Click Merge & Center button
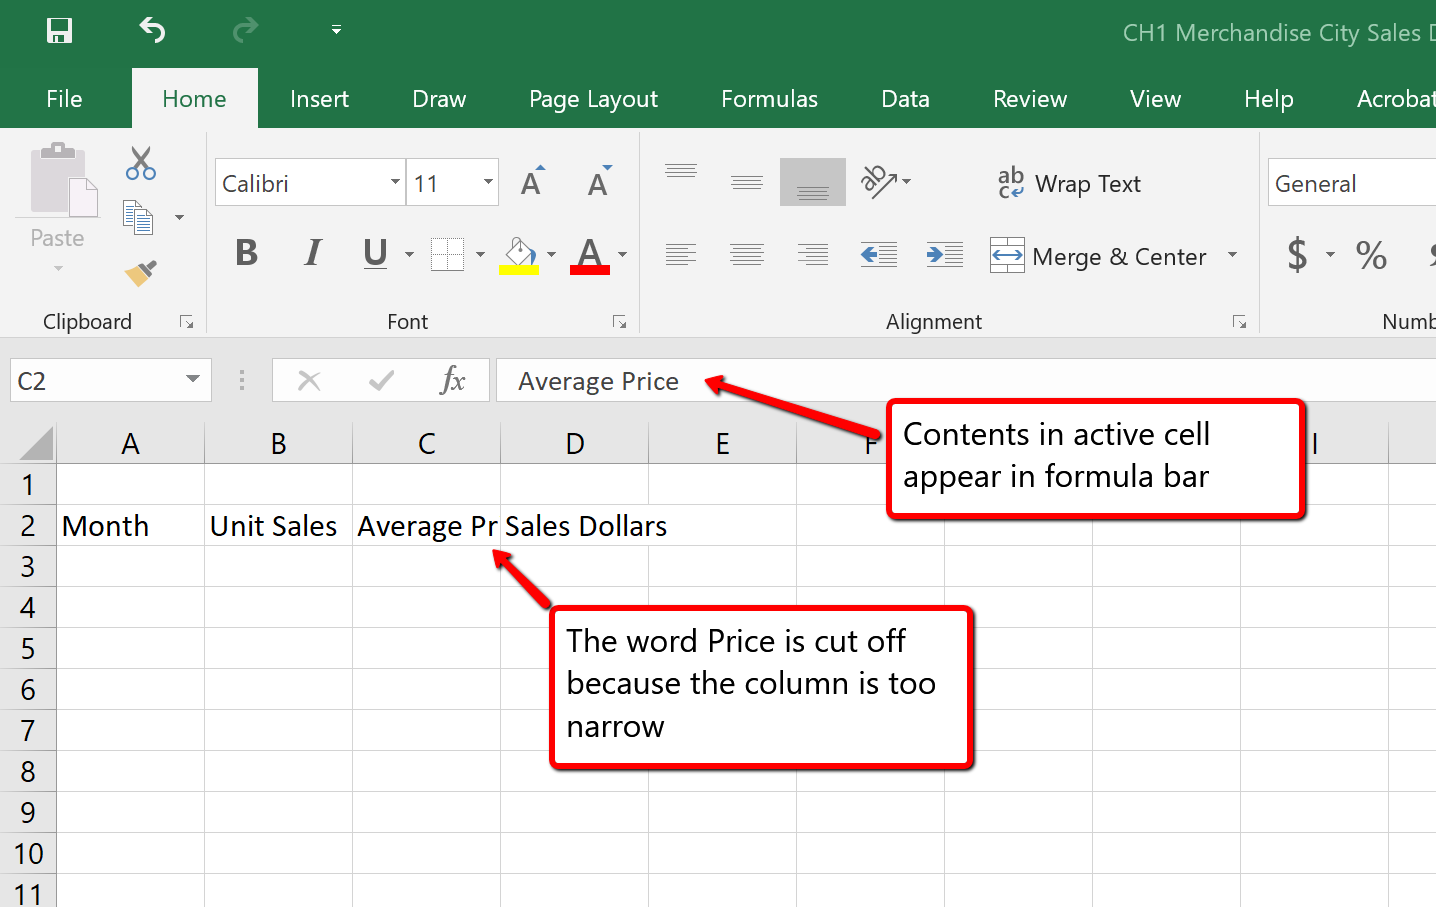This screenshot has width=1436, height=907. pyautogui.click(x=1098, y=256)
